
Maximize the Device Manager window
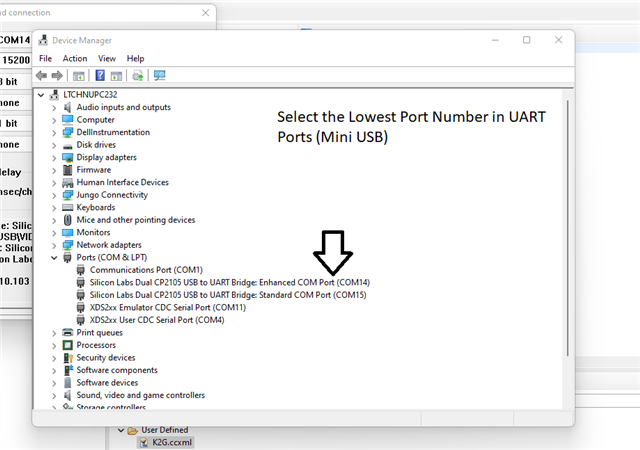(527, 40)
